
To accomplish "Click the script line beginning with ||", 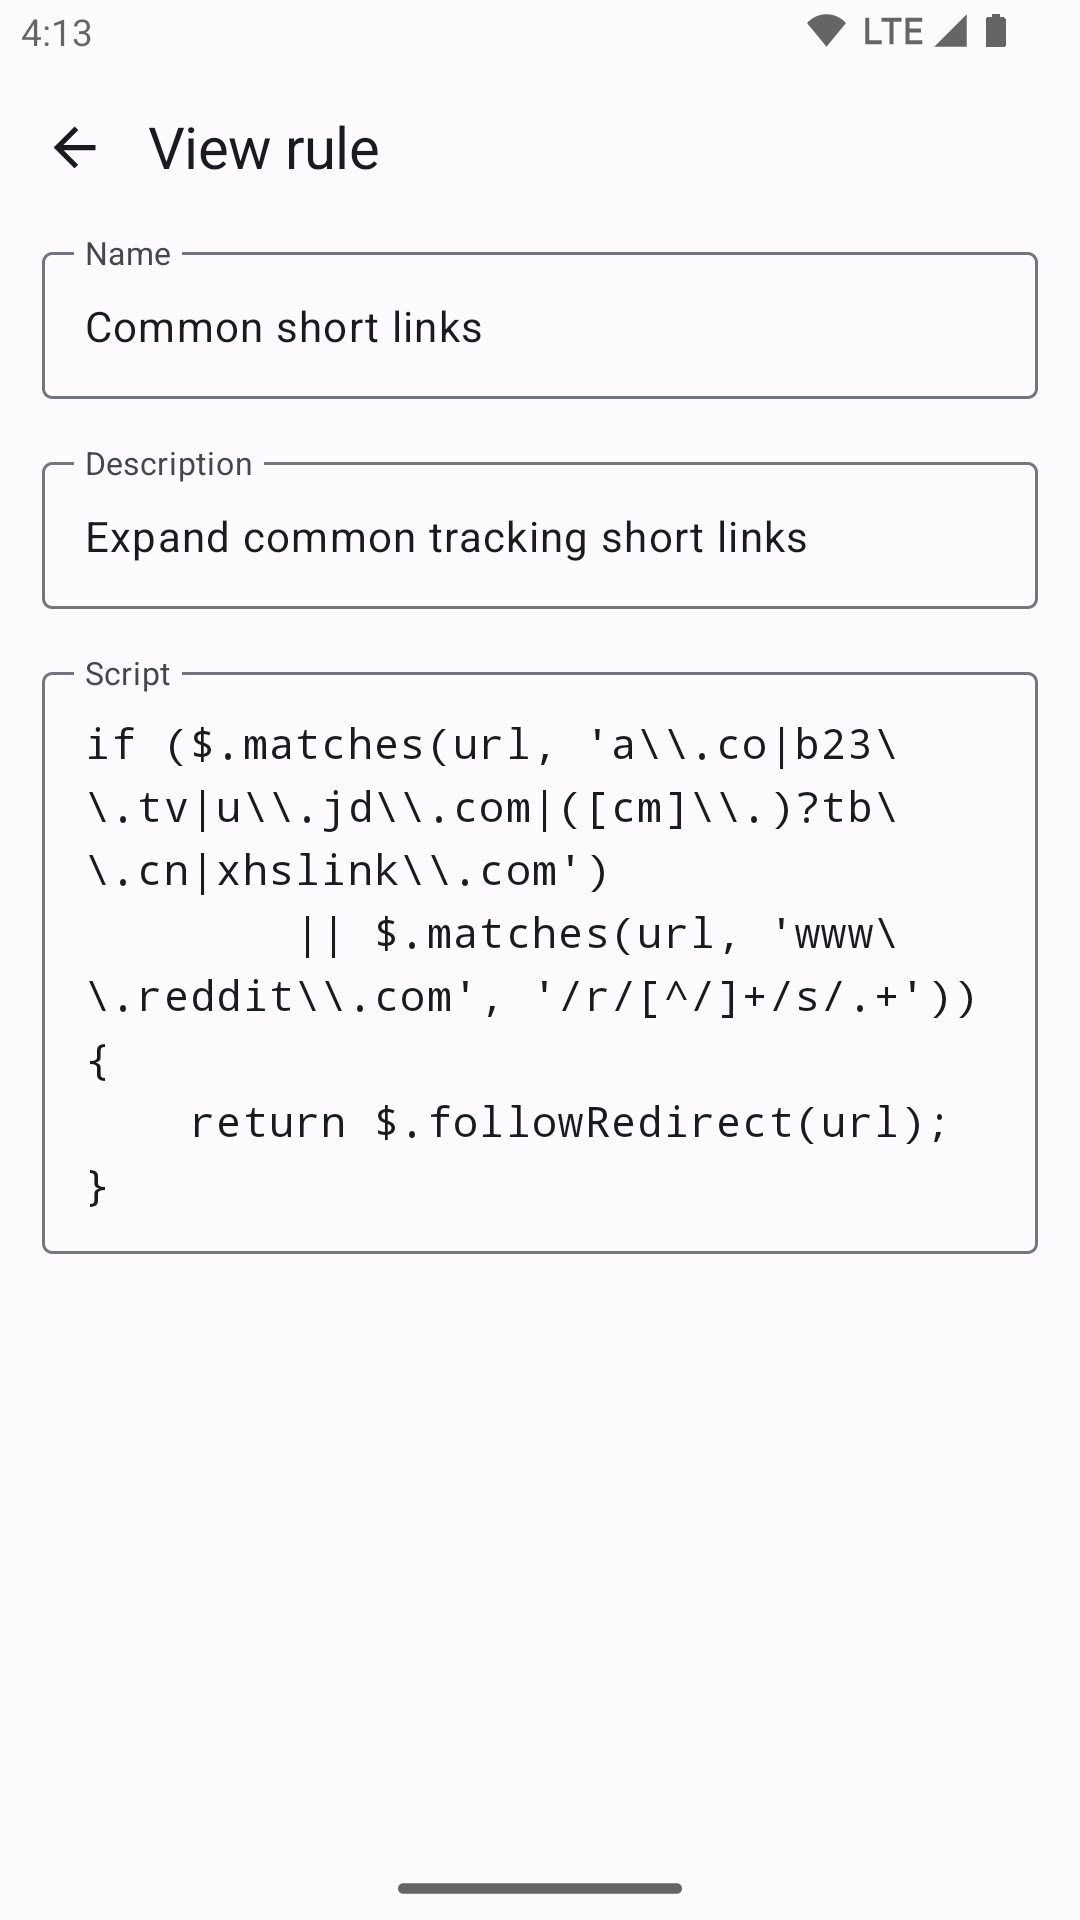I will point(598,934).
